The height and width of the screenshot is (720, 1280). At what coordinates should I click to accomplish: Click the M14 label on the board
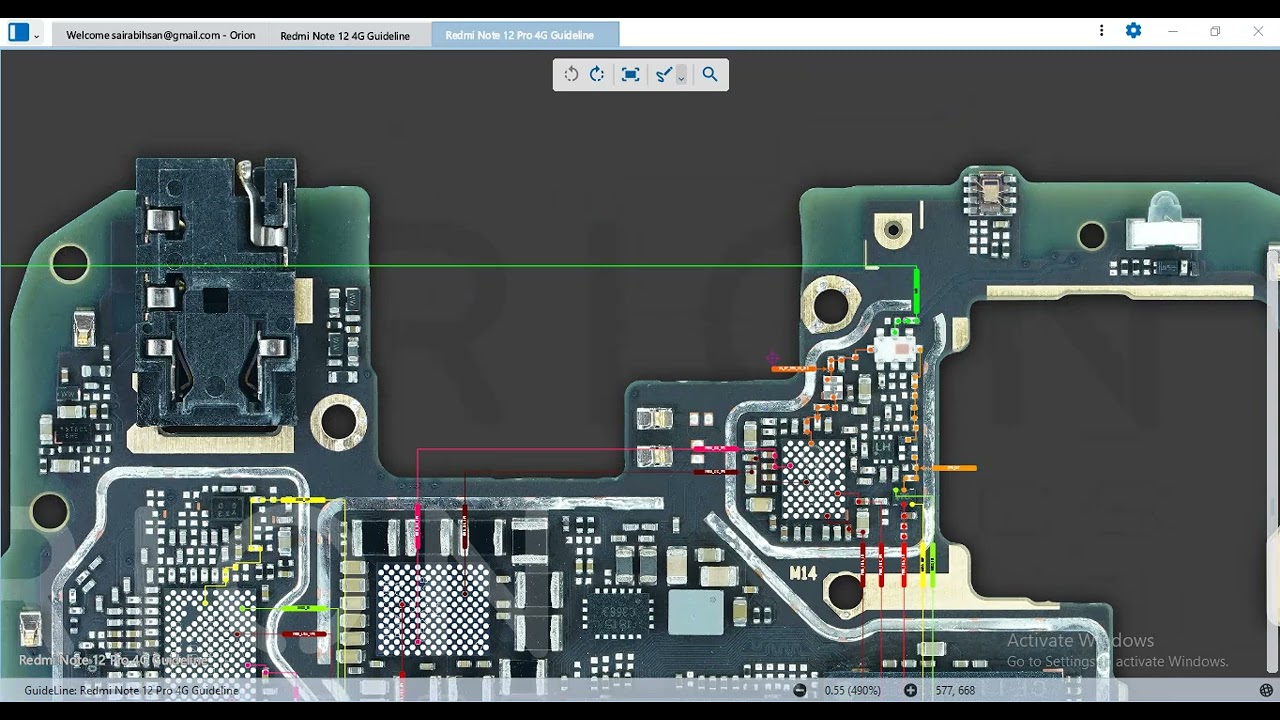tap(803, 574)
